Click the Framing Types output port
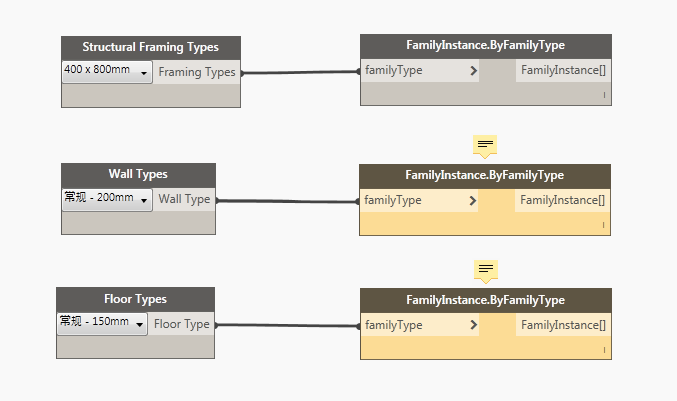 (196, 72)
